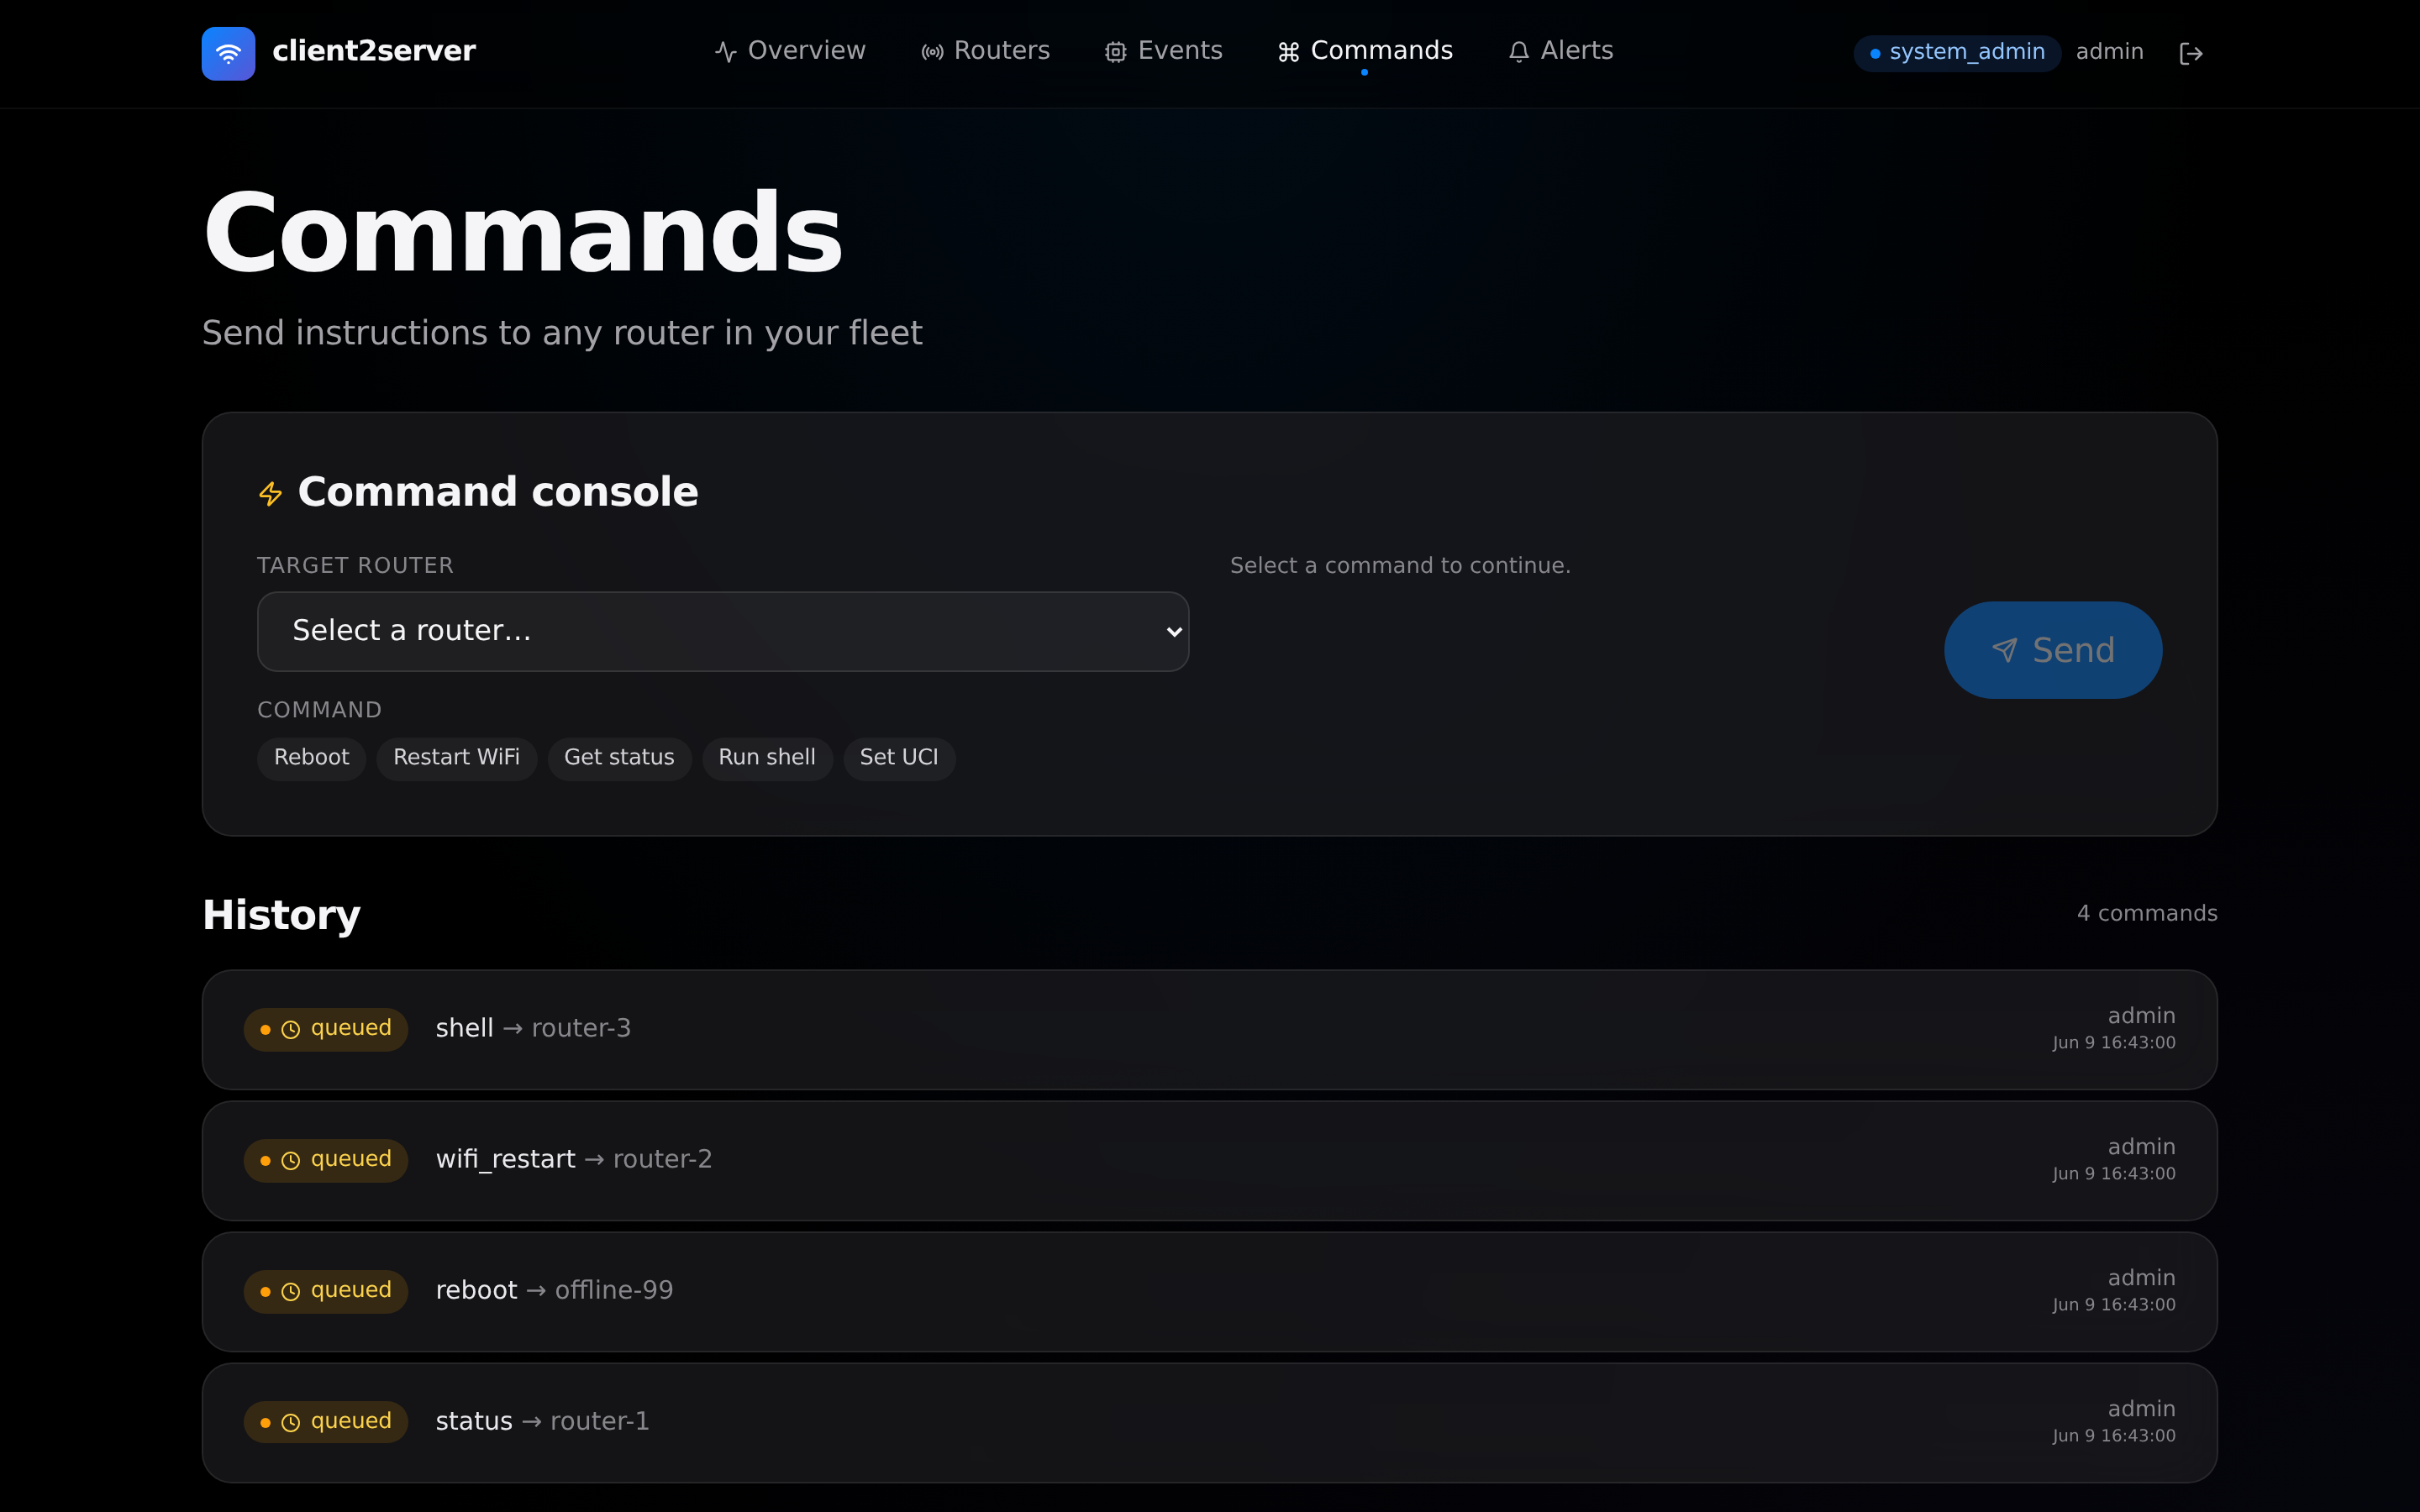Click the system_admin role badge
Screen dimensions: 2420x1512
coord(1957,53)
